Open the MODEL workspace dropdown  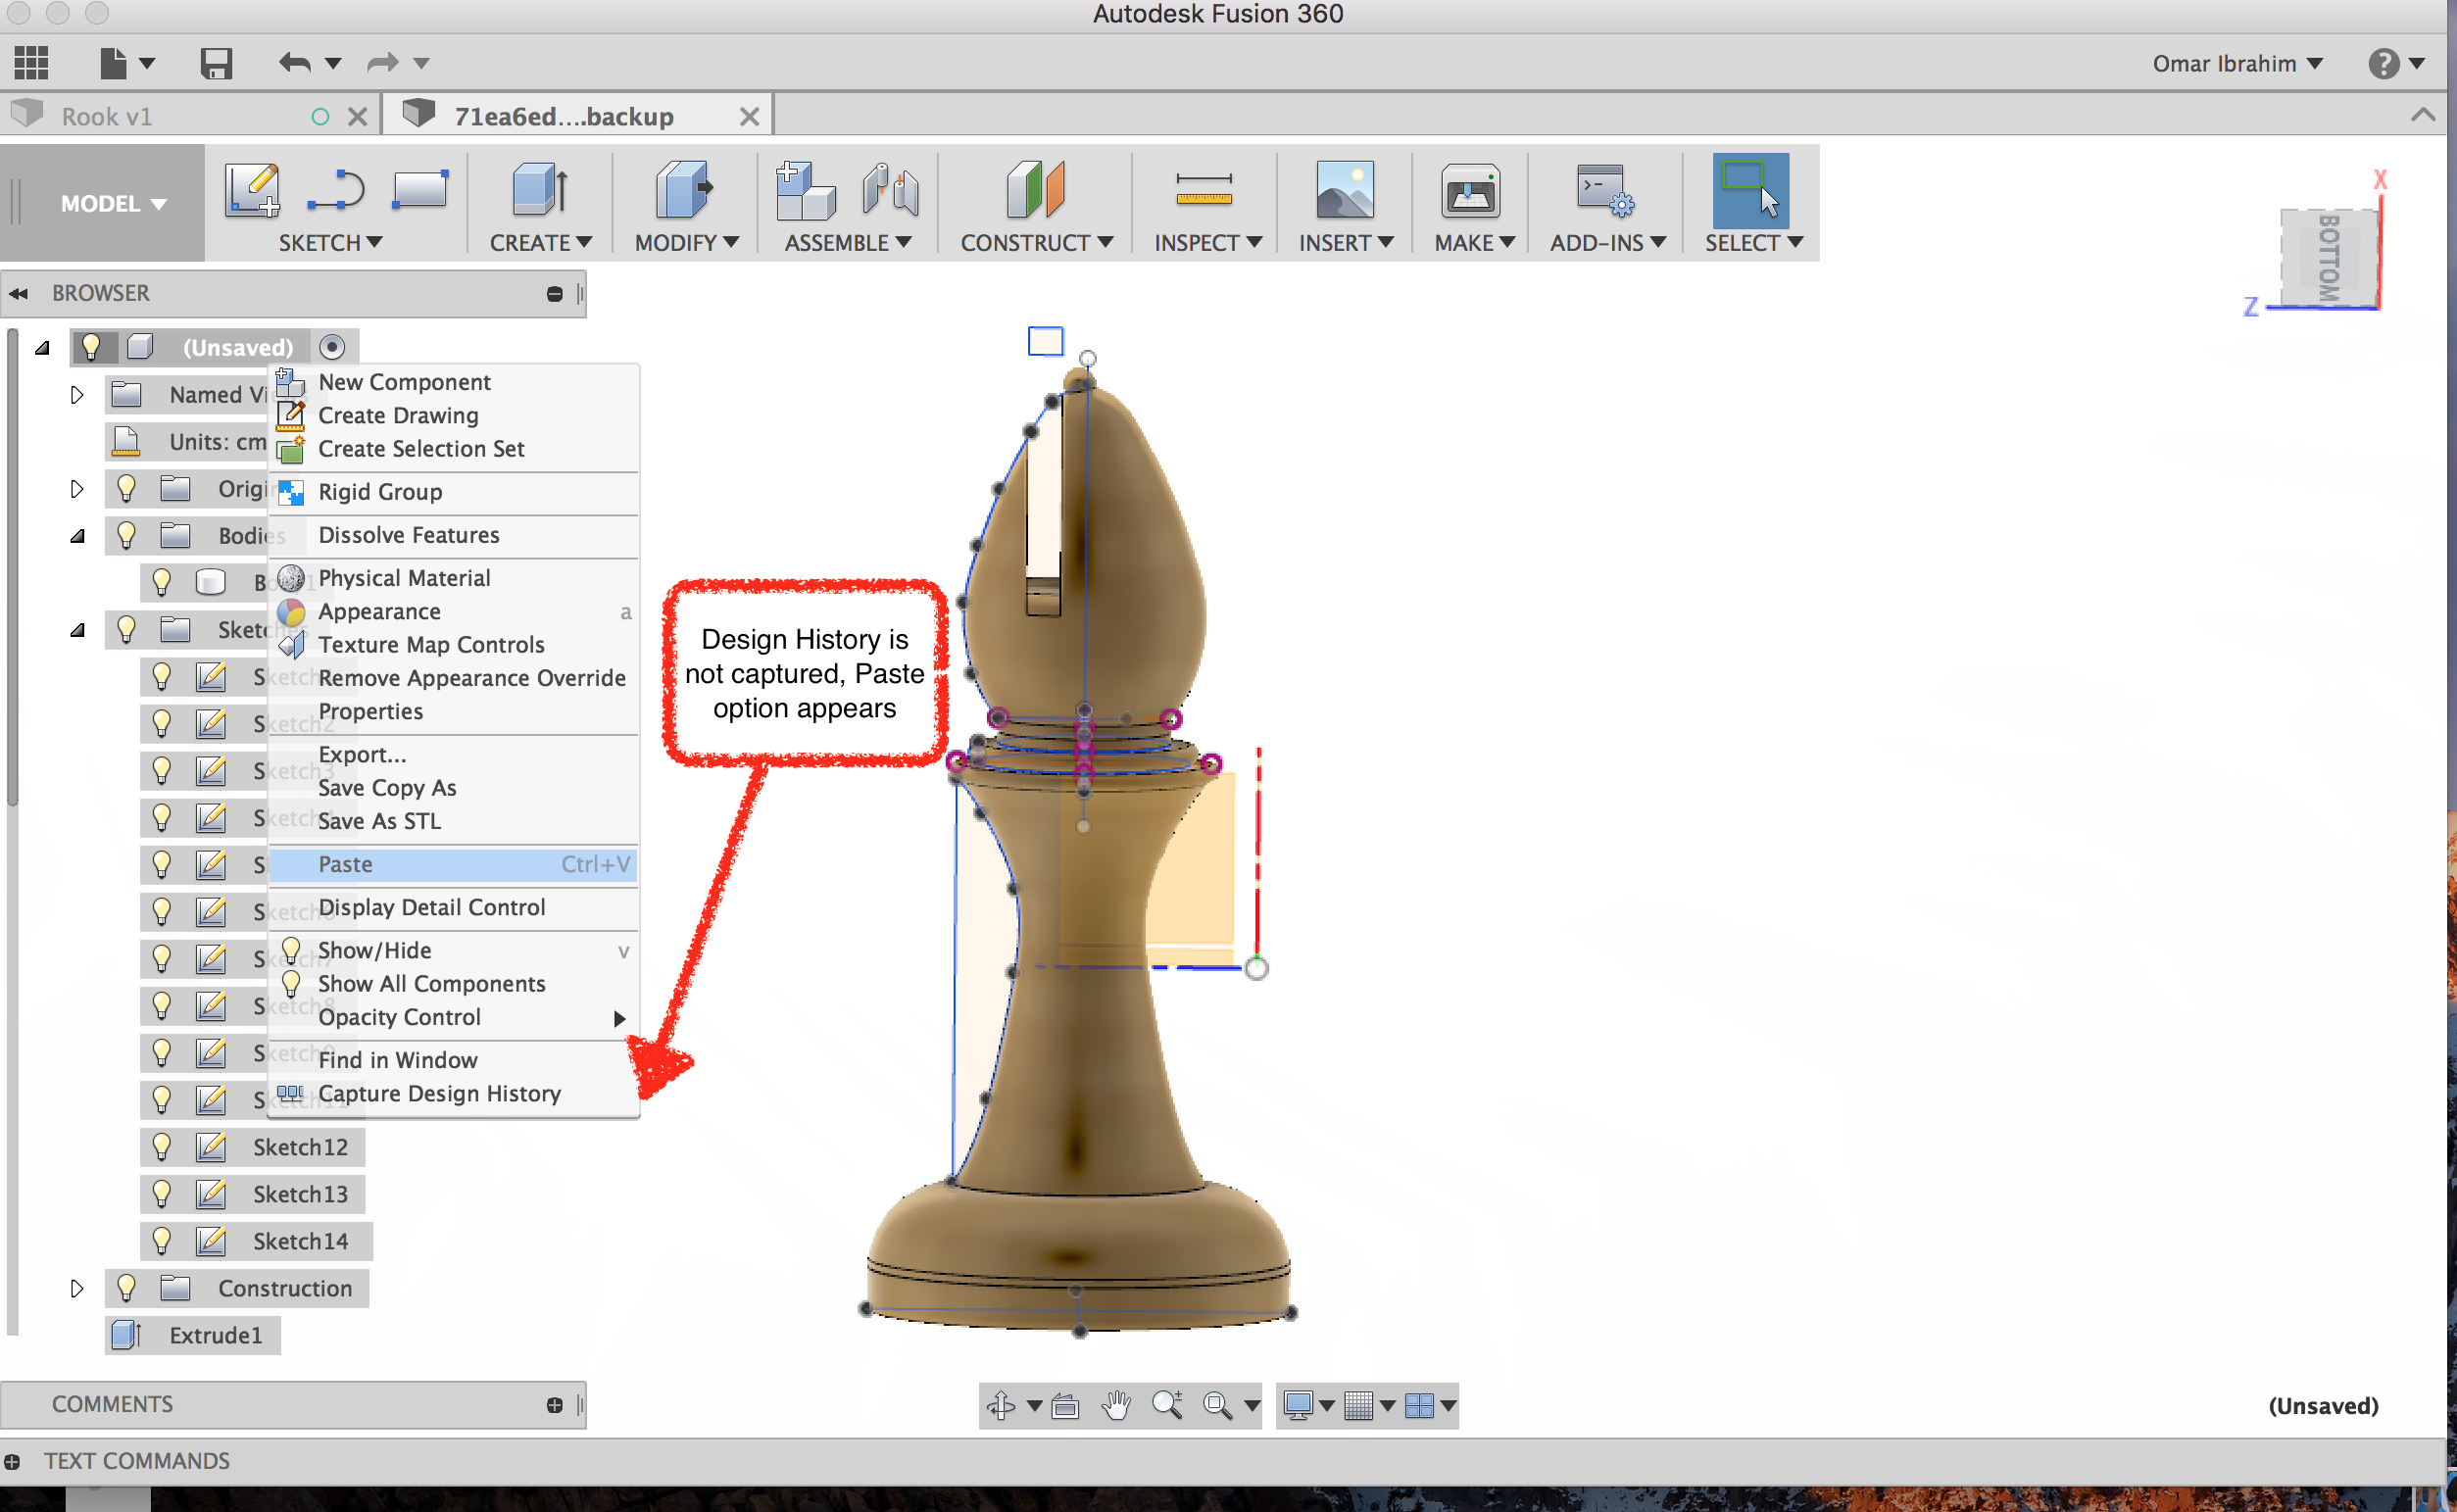tap(113, 204)
